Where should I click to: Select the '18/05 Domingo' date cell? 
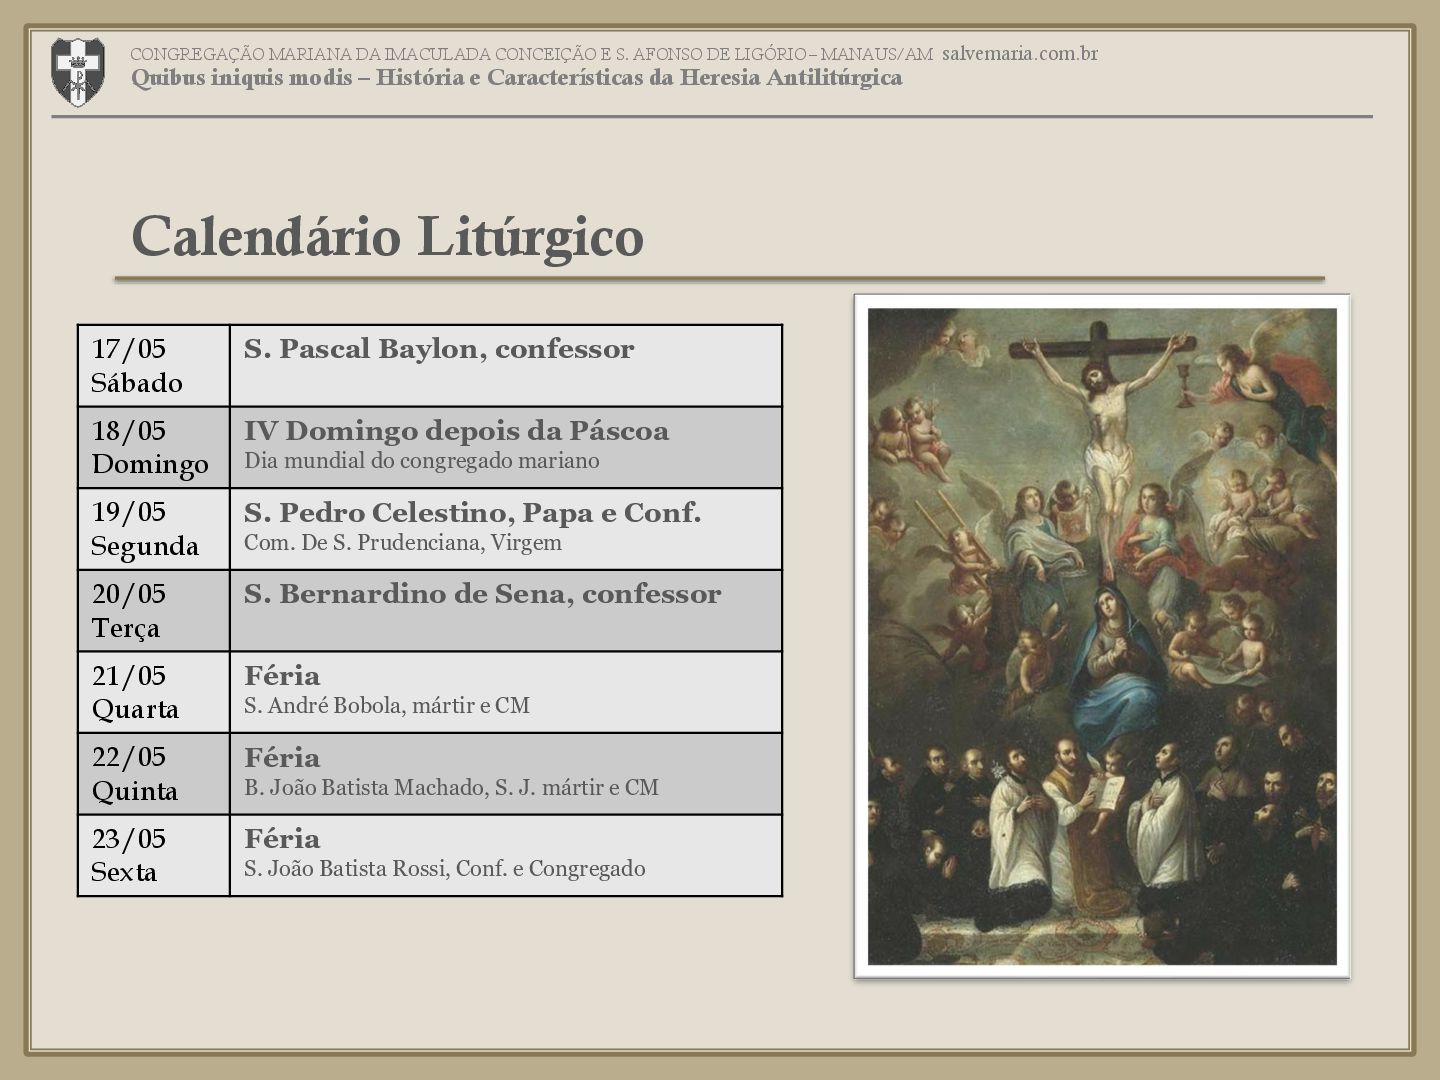tap(154, 447)
